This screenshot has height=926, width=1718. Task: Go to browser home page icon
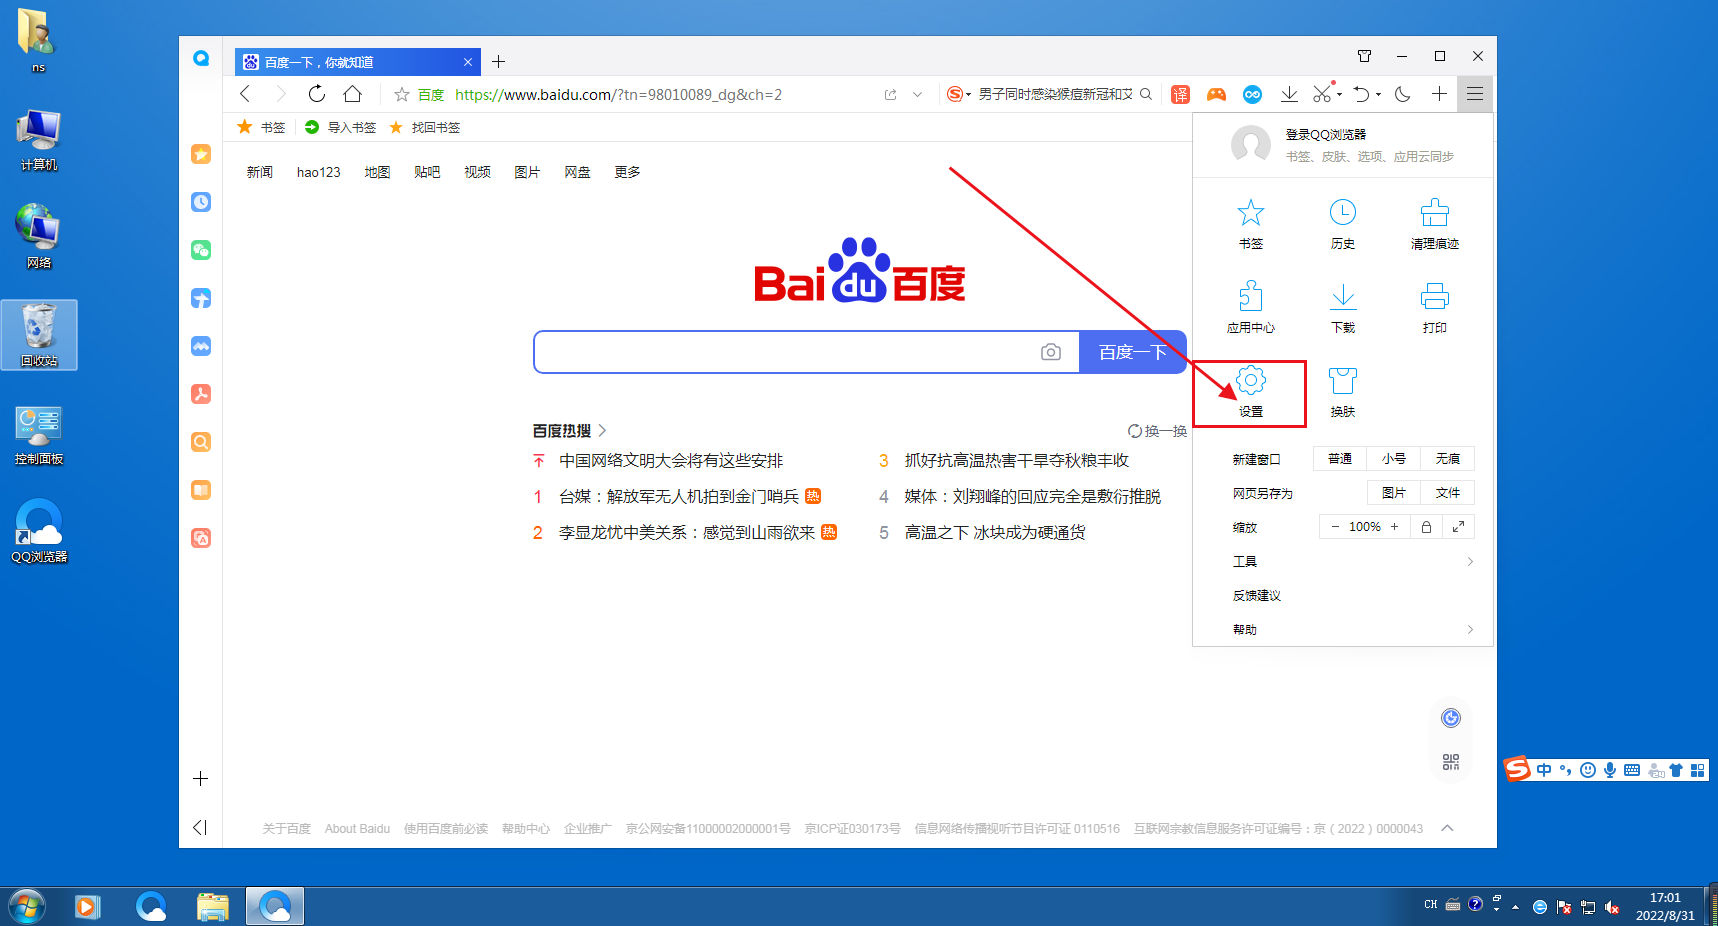(352, 94)
